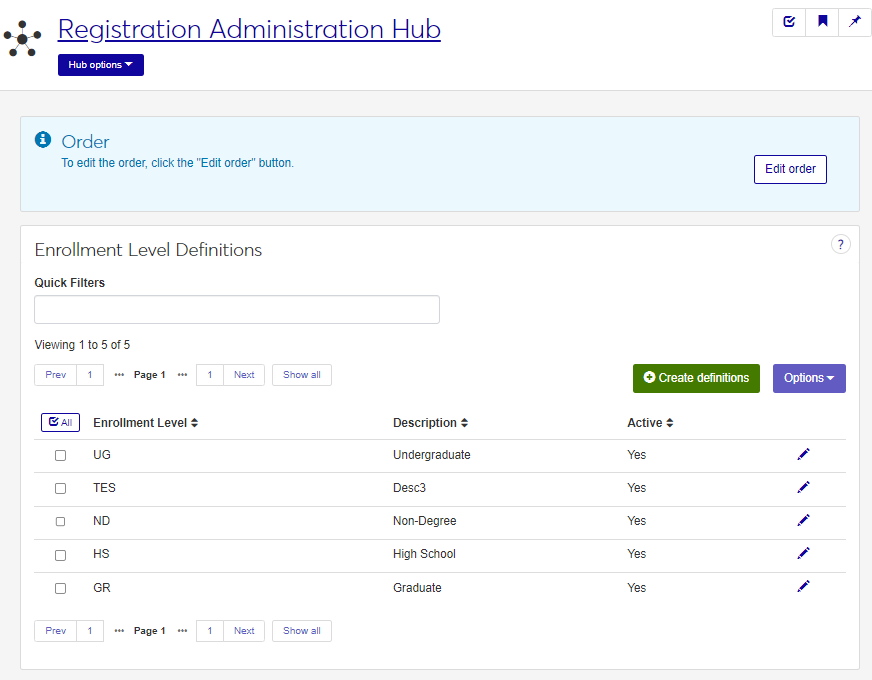
Task: Open the purple Options dropdown
Action: tap(808, 378)
